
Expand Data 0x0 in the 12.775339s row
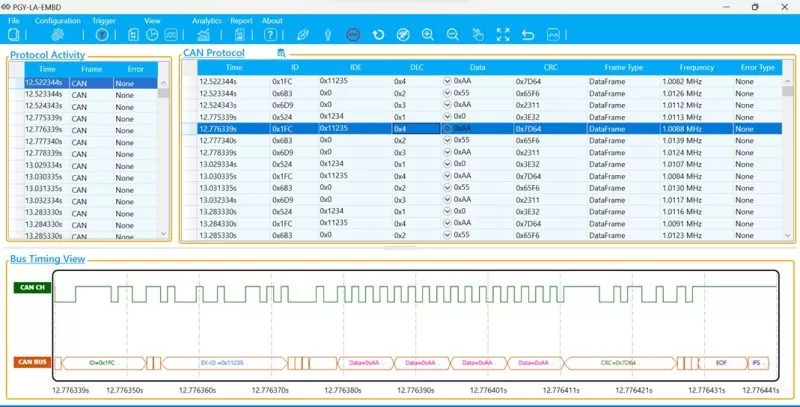447,116
